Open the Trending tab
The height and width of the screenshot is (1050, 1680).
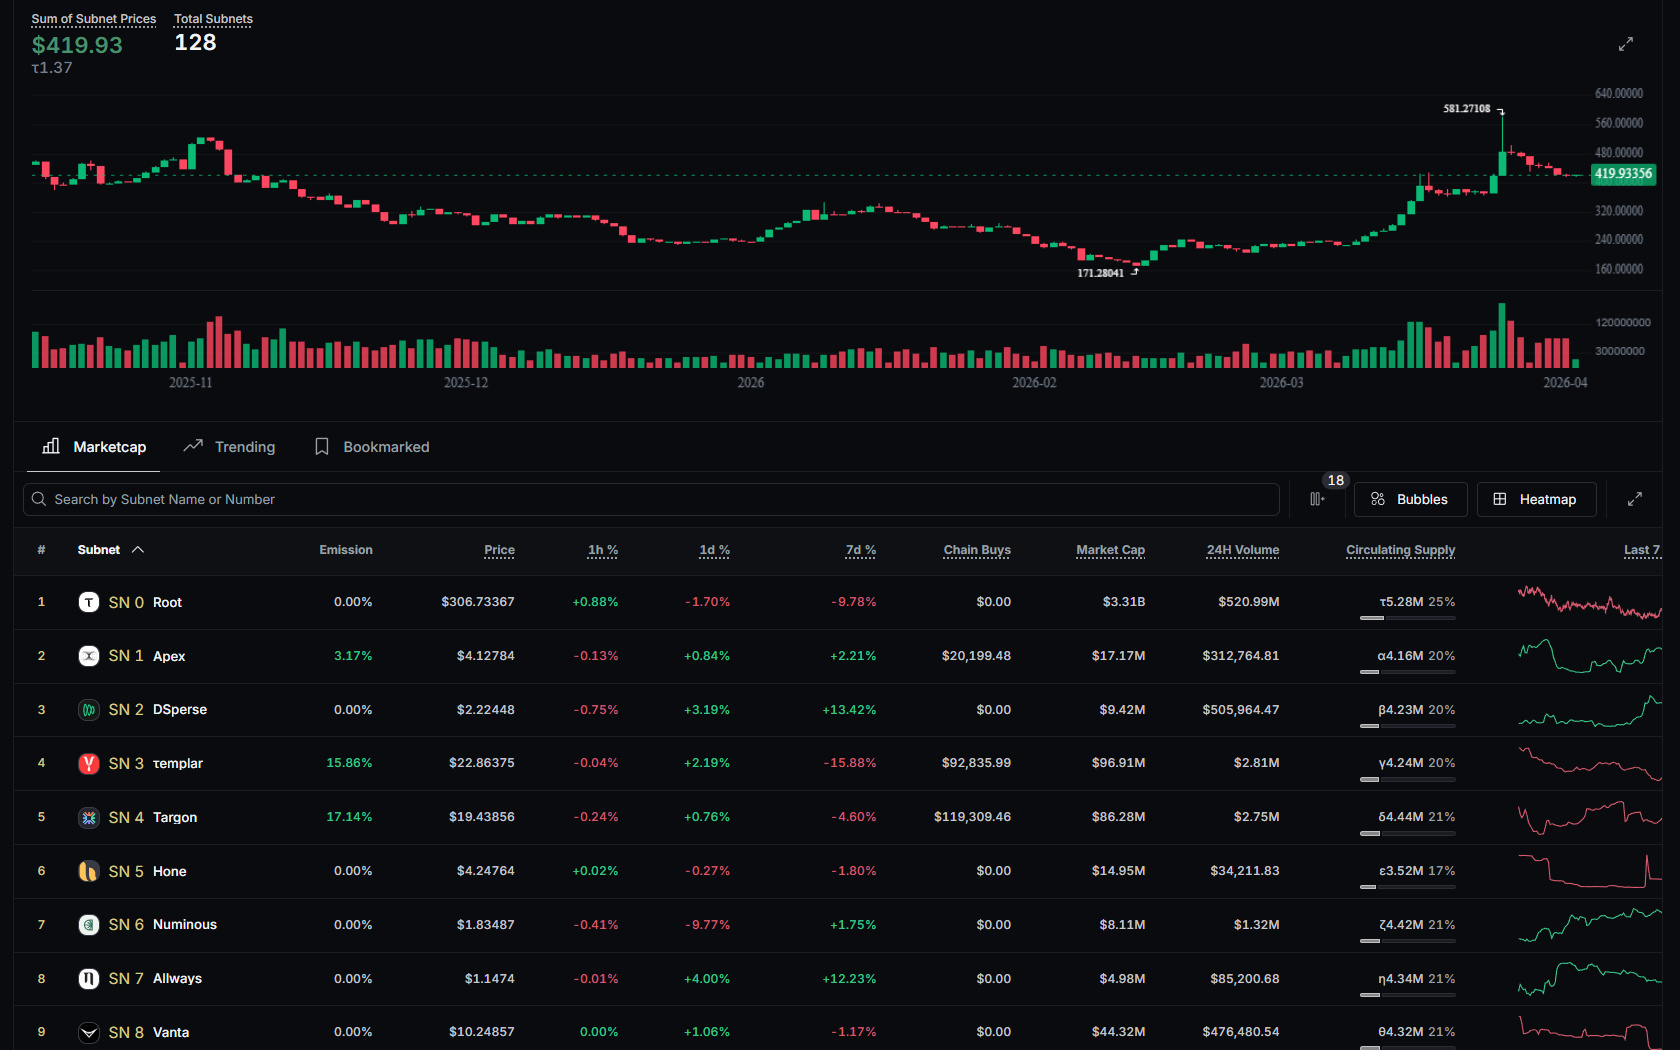pos(230,447)
